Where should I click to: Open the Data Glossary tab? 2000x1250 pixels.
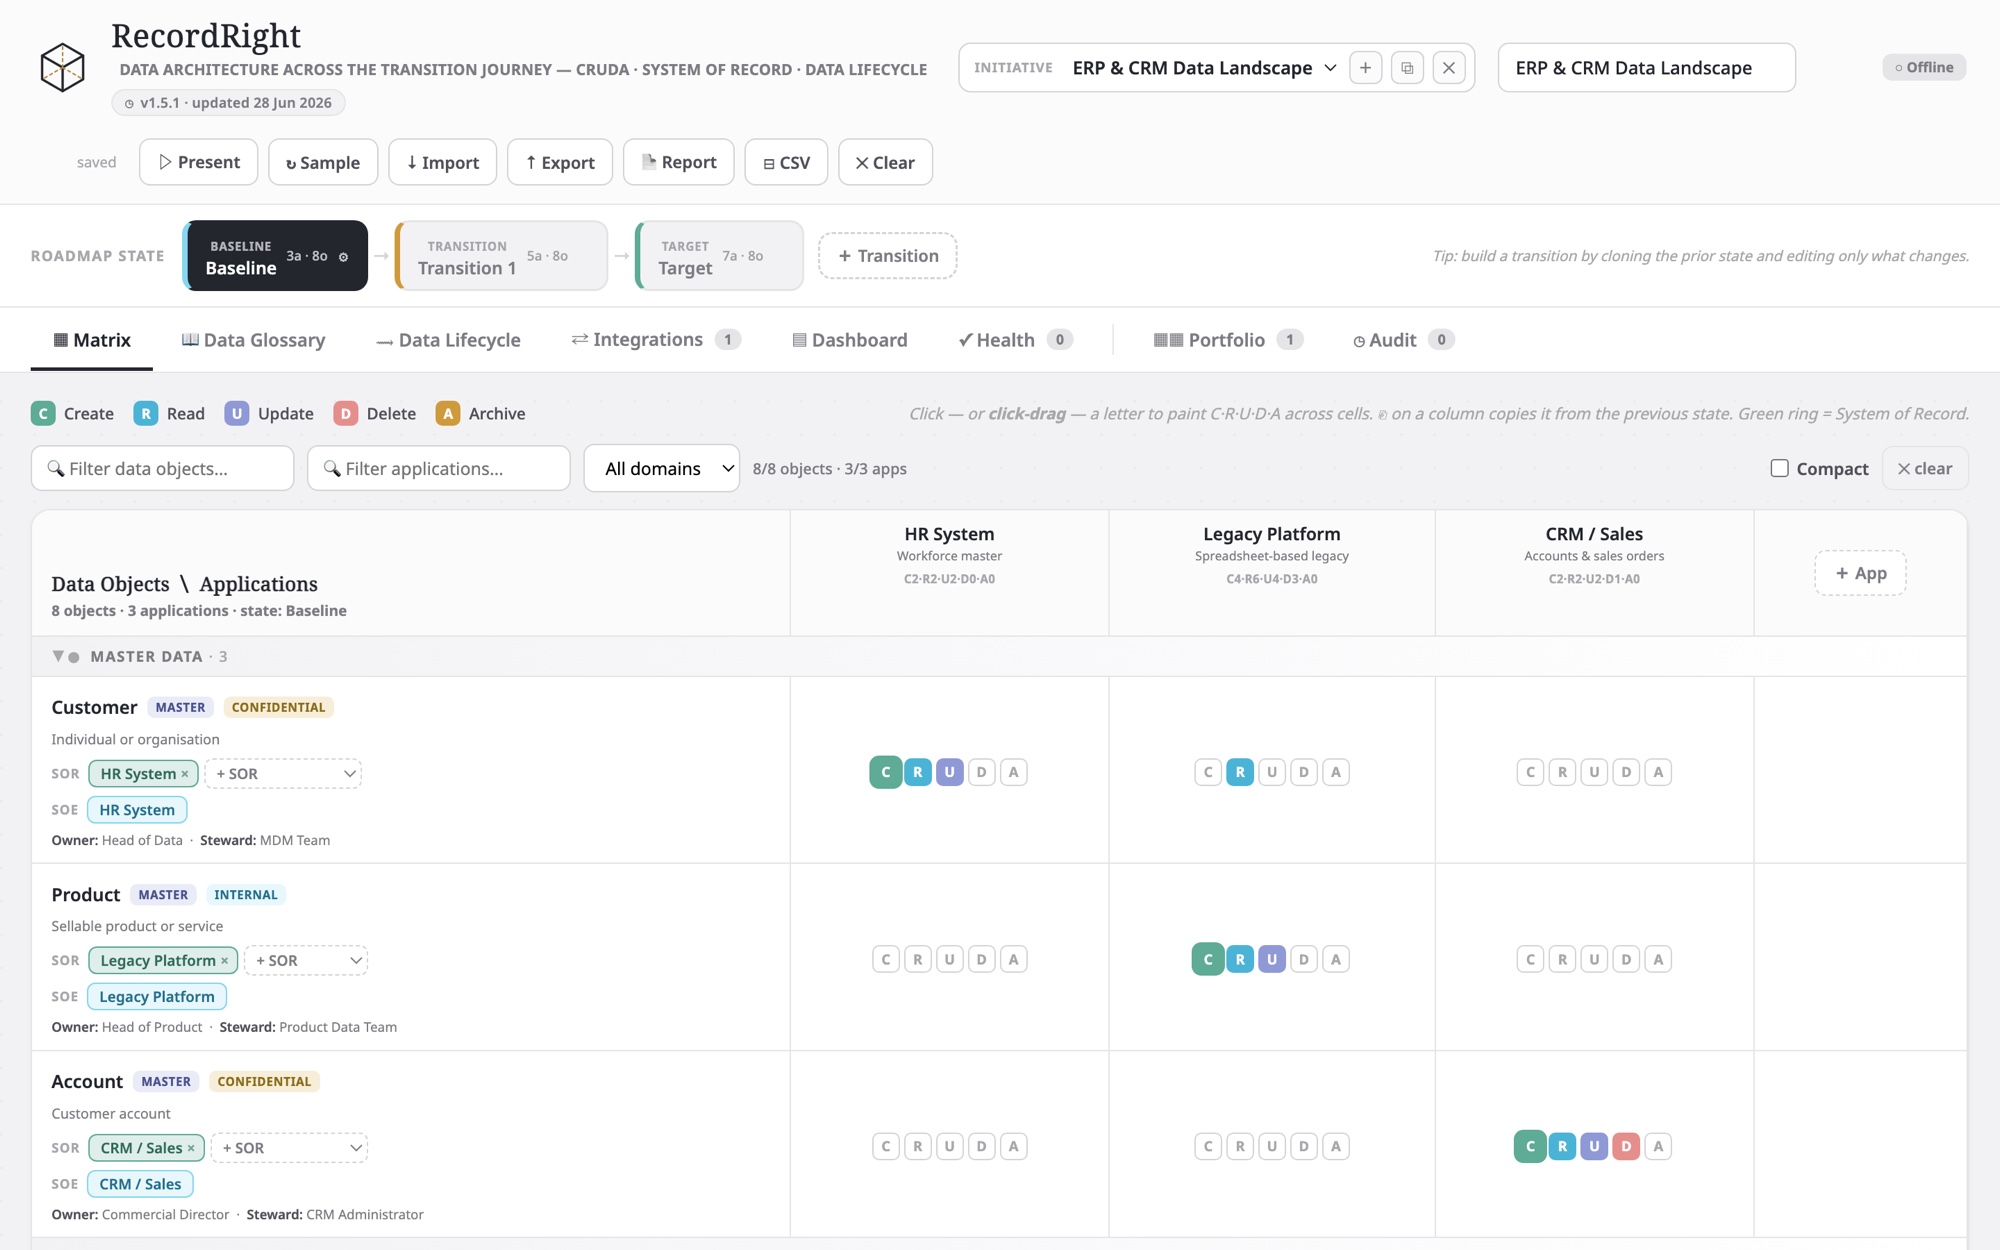(253, 340)
